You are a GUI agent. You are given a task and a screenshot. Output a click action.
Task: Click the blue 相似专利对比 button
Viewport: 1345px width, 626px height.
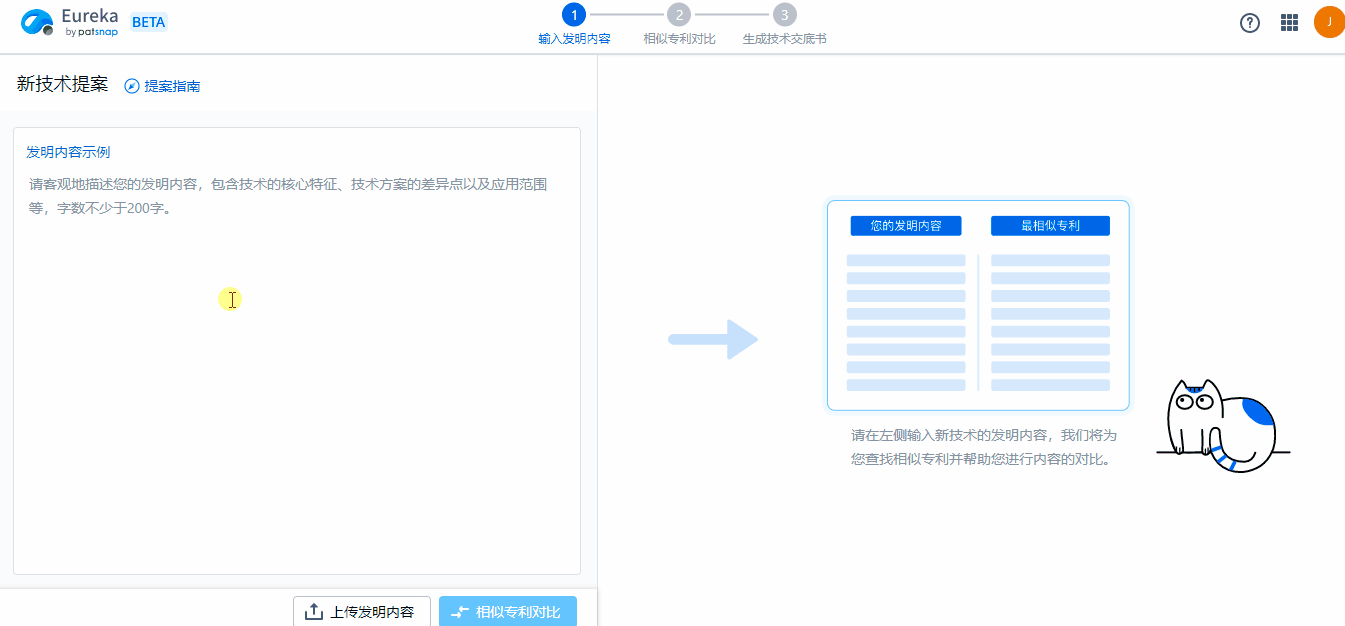(x=508, y=611)
